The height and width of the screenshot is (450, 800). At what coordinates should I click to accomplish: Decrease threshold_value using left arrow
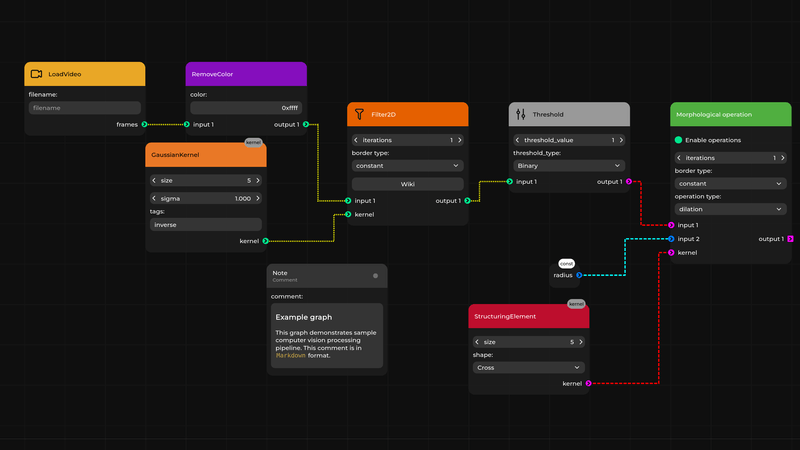pos(518,140)
